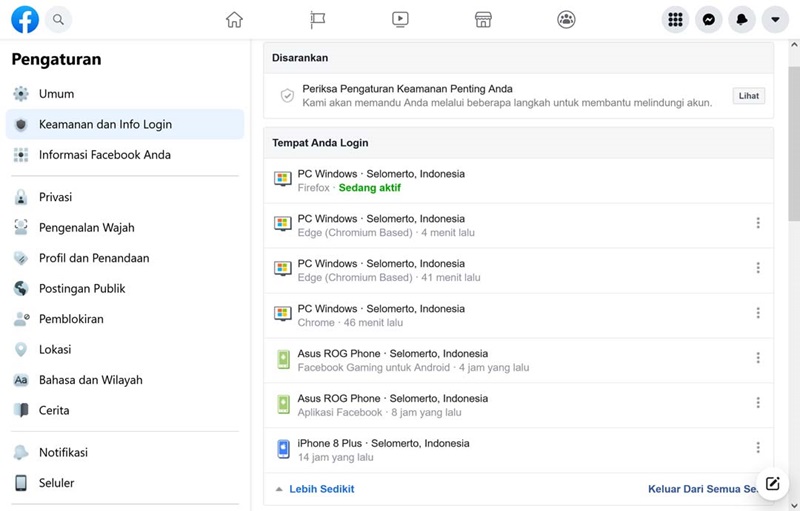Open options for Aplikasi Facebook session

758,402
